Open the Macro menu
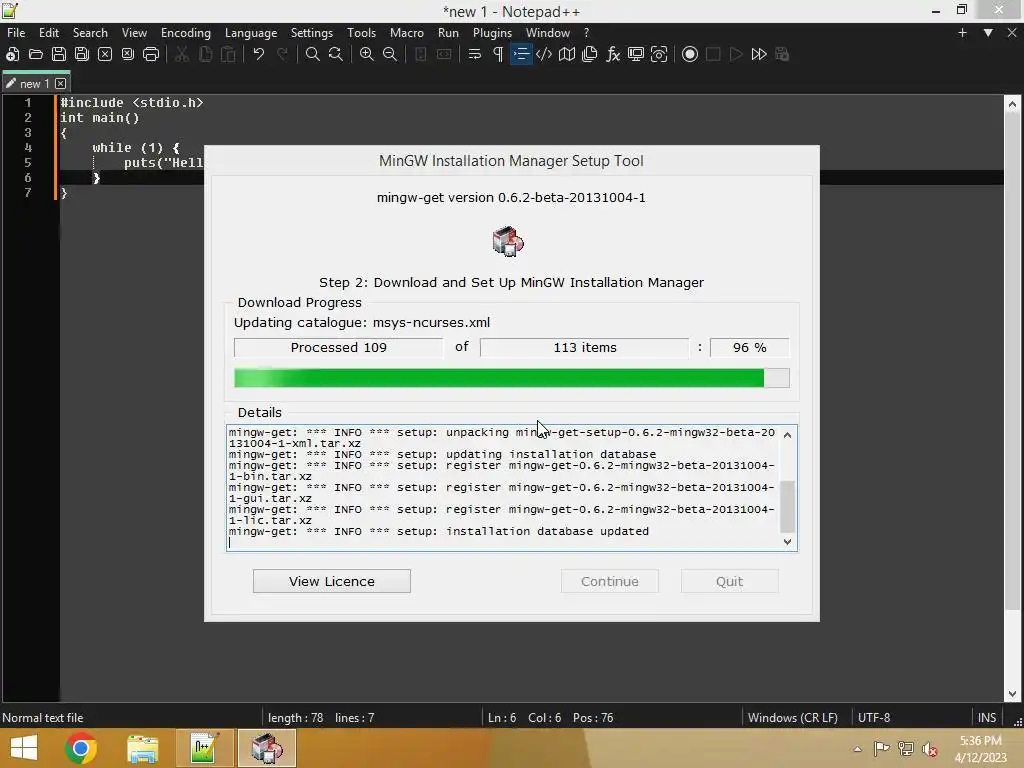 [407, 33]
